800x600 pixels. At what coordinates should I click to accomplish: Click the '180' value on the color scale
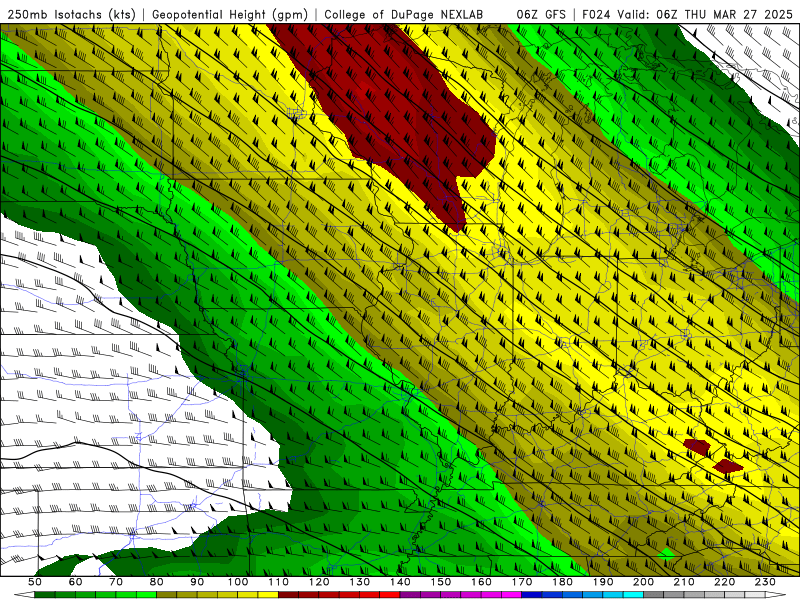(562, 582)
